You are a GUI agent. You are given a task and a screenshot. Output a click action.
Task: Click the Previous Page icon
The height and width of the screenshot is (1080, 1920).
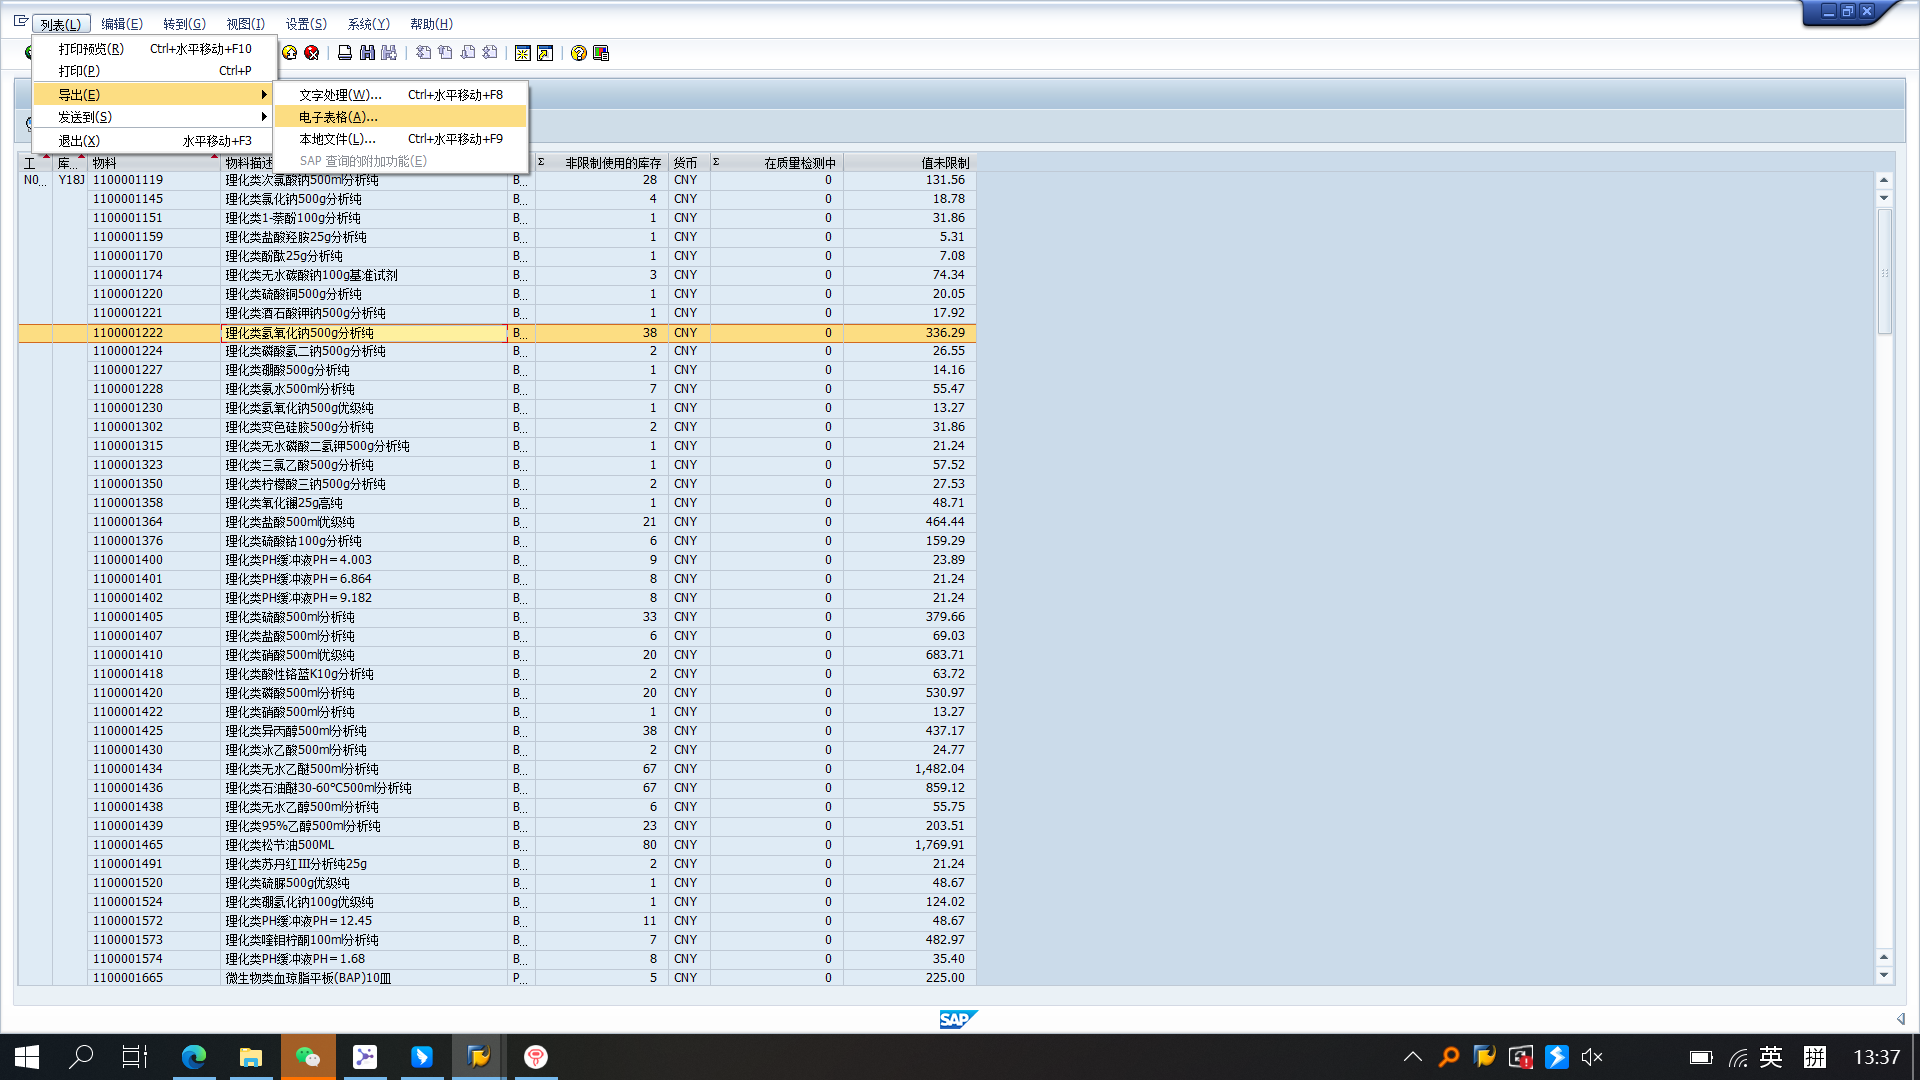click(x=446, y=53)
